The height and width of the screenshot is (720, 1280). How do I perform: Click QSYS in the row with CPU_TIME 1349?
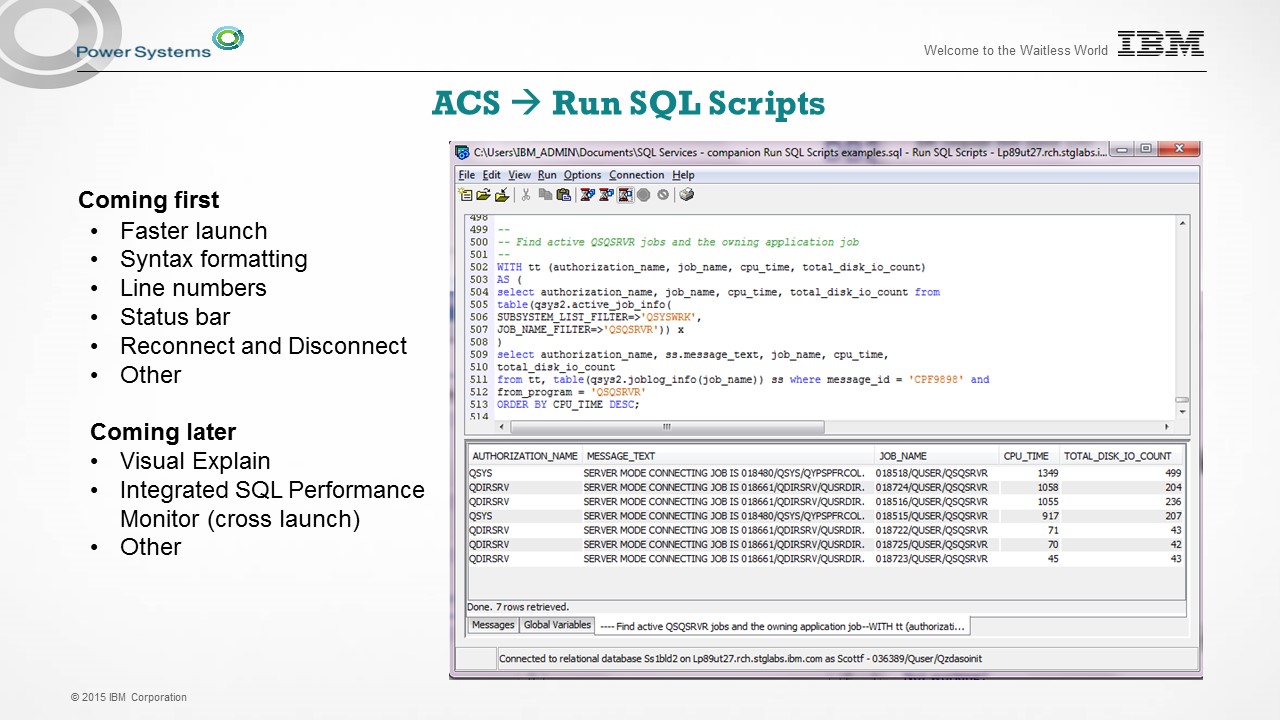click(480, 473)
